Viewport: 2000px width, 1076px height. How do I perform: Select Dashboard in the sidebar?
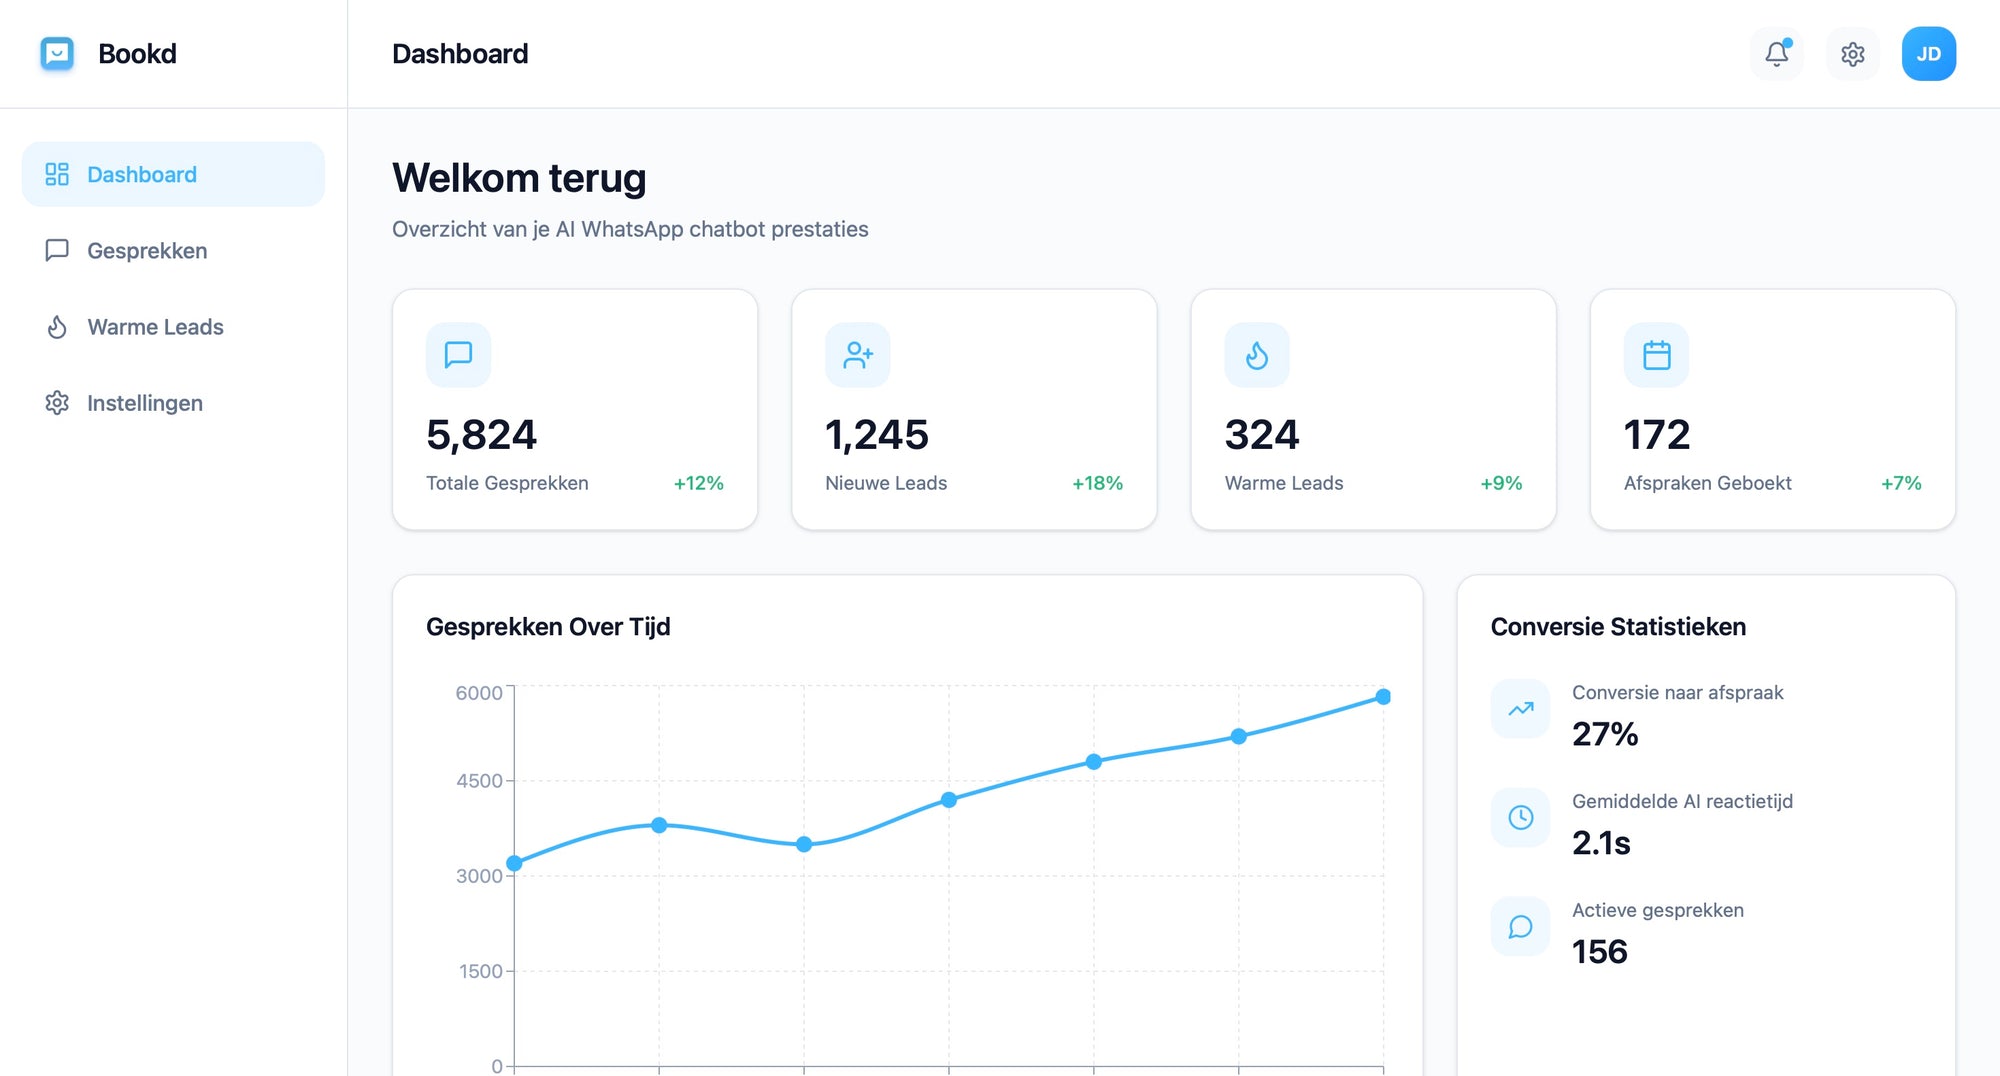pos(141,174)
